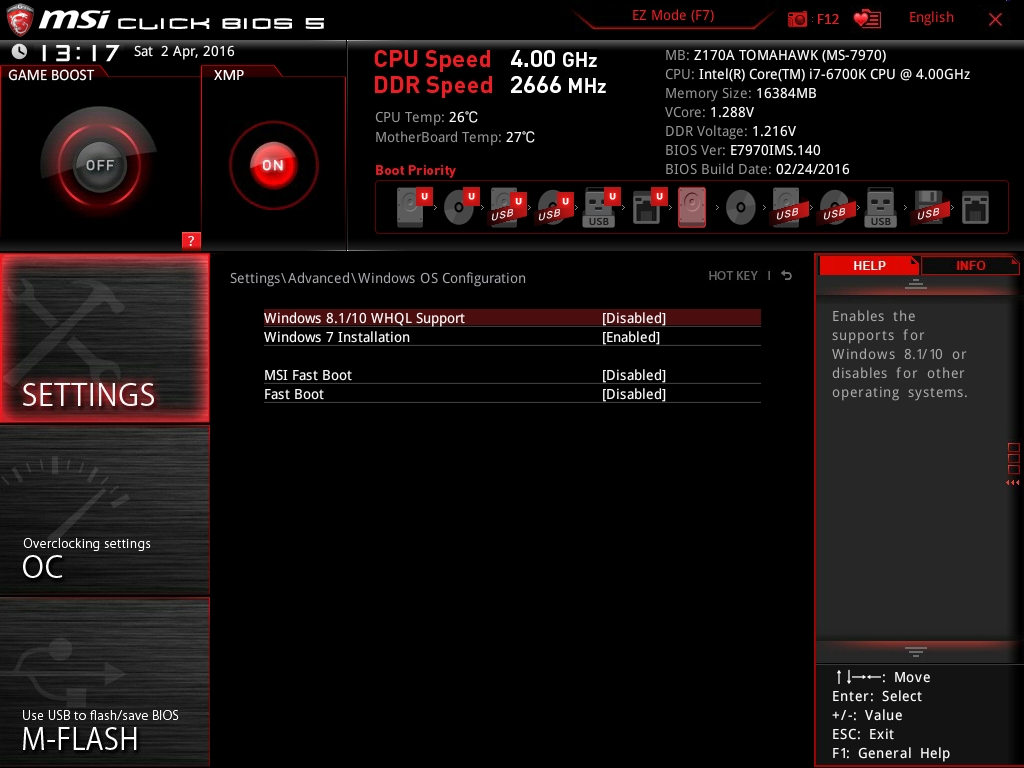Click the VCore: 1.288V line
The width and height of the screenshot is (1024, 768).
(x=709, y=112)
